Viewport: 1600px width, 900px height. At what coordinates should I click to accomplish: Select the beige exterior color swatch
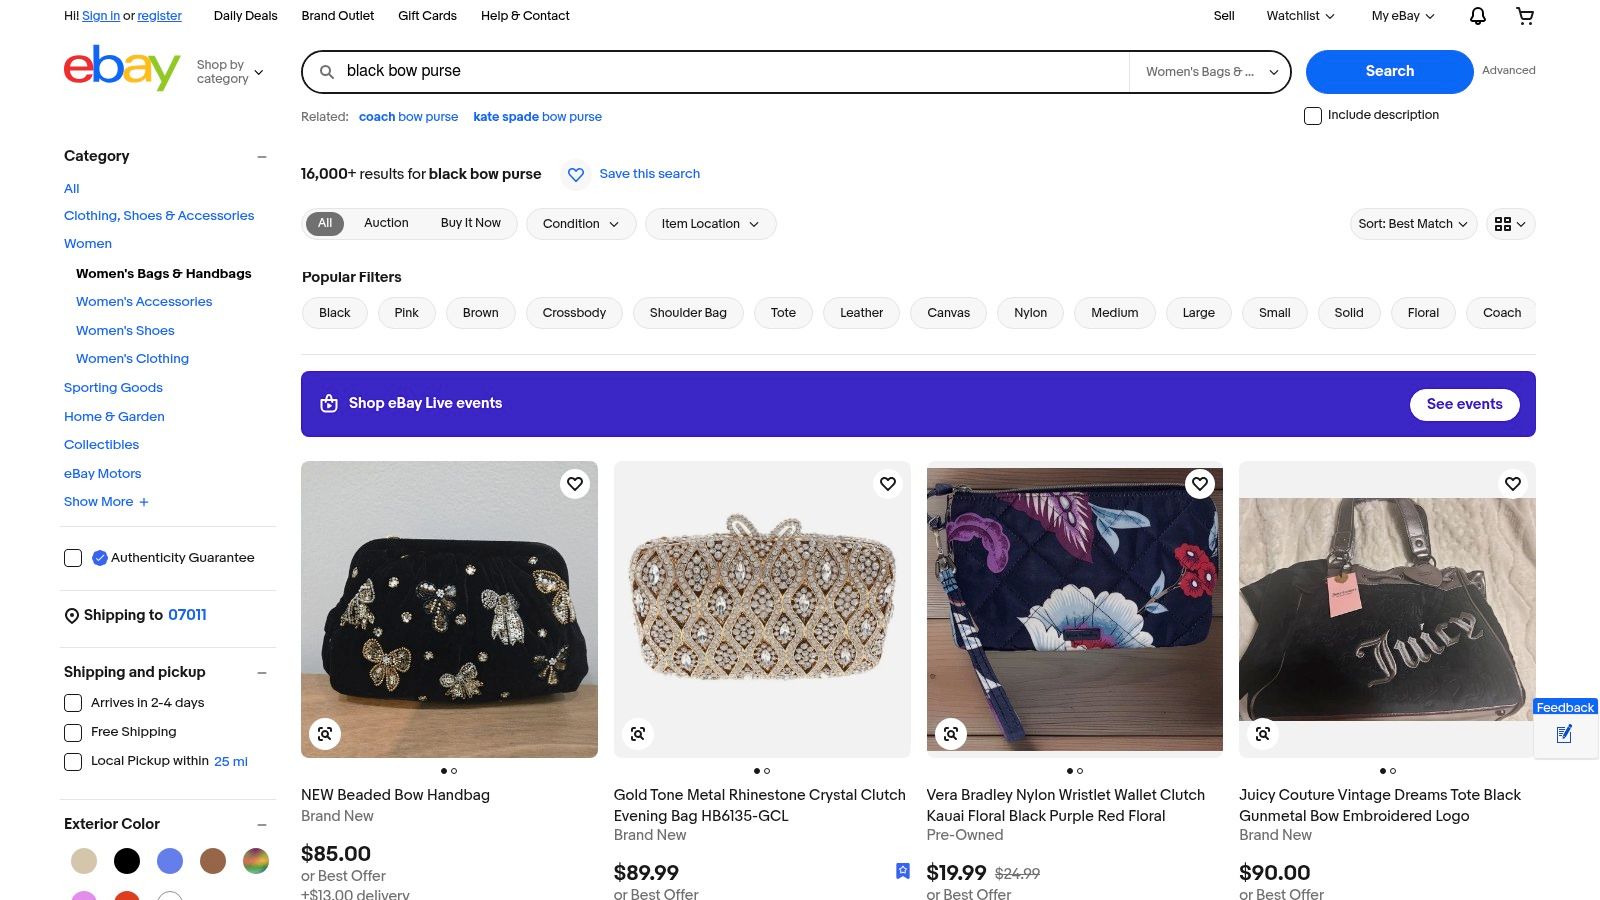click(x=84, y=861)
